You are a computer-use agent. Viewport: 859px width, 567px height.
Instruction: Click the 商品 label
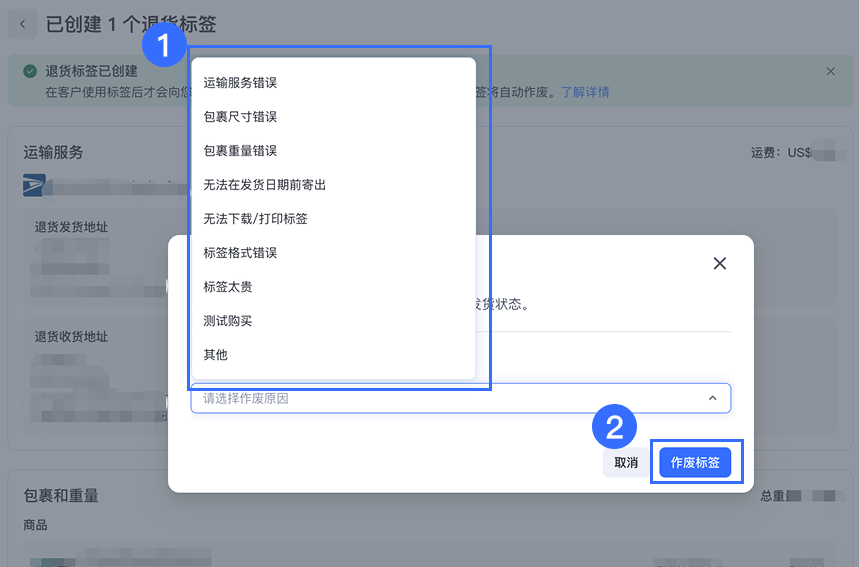pos(35,525)
